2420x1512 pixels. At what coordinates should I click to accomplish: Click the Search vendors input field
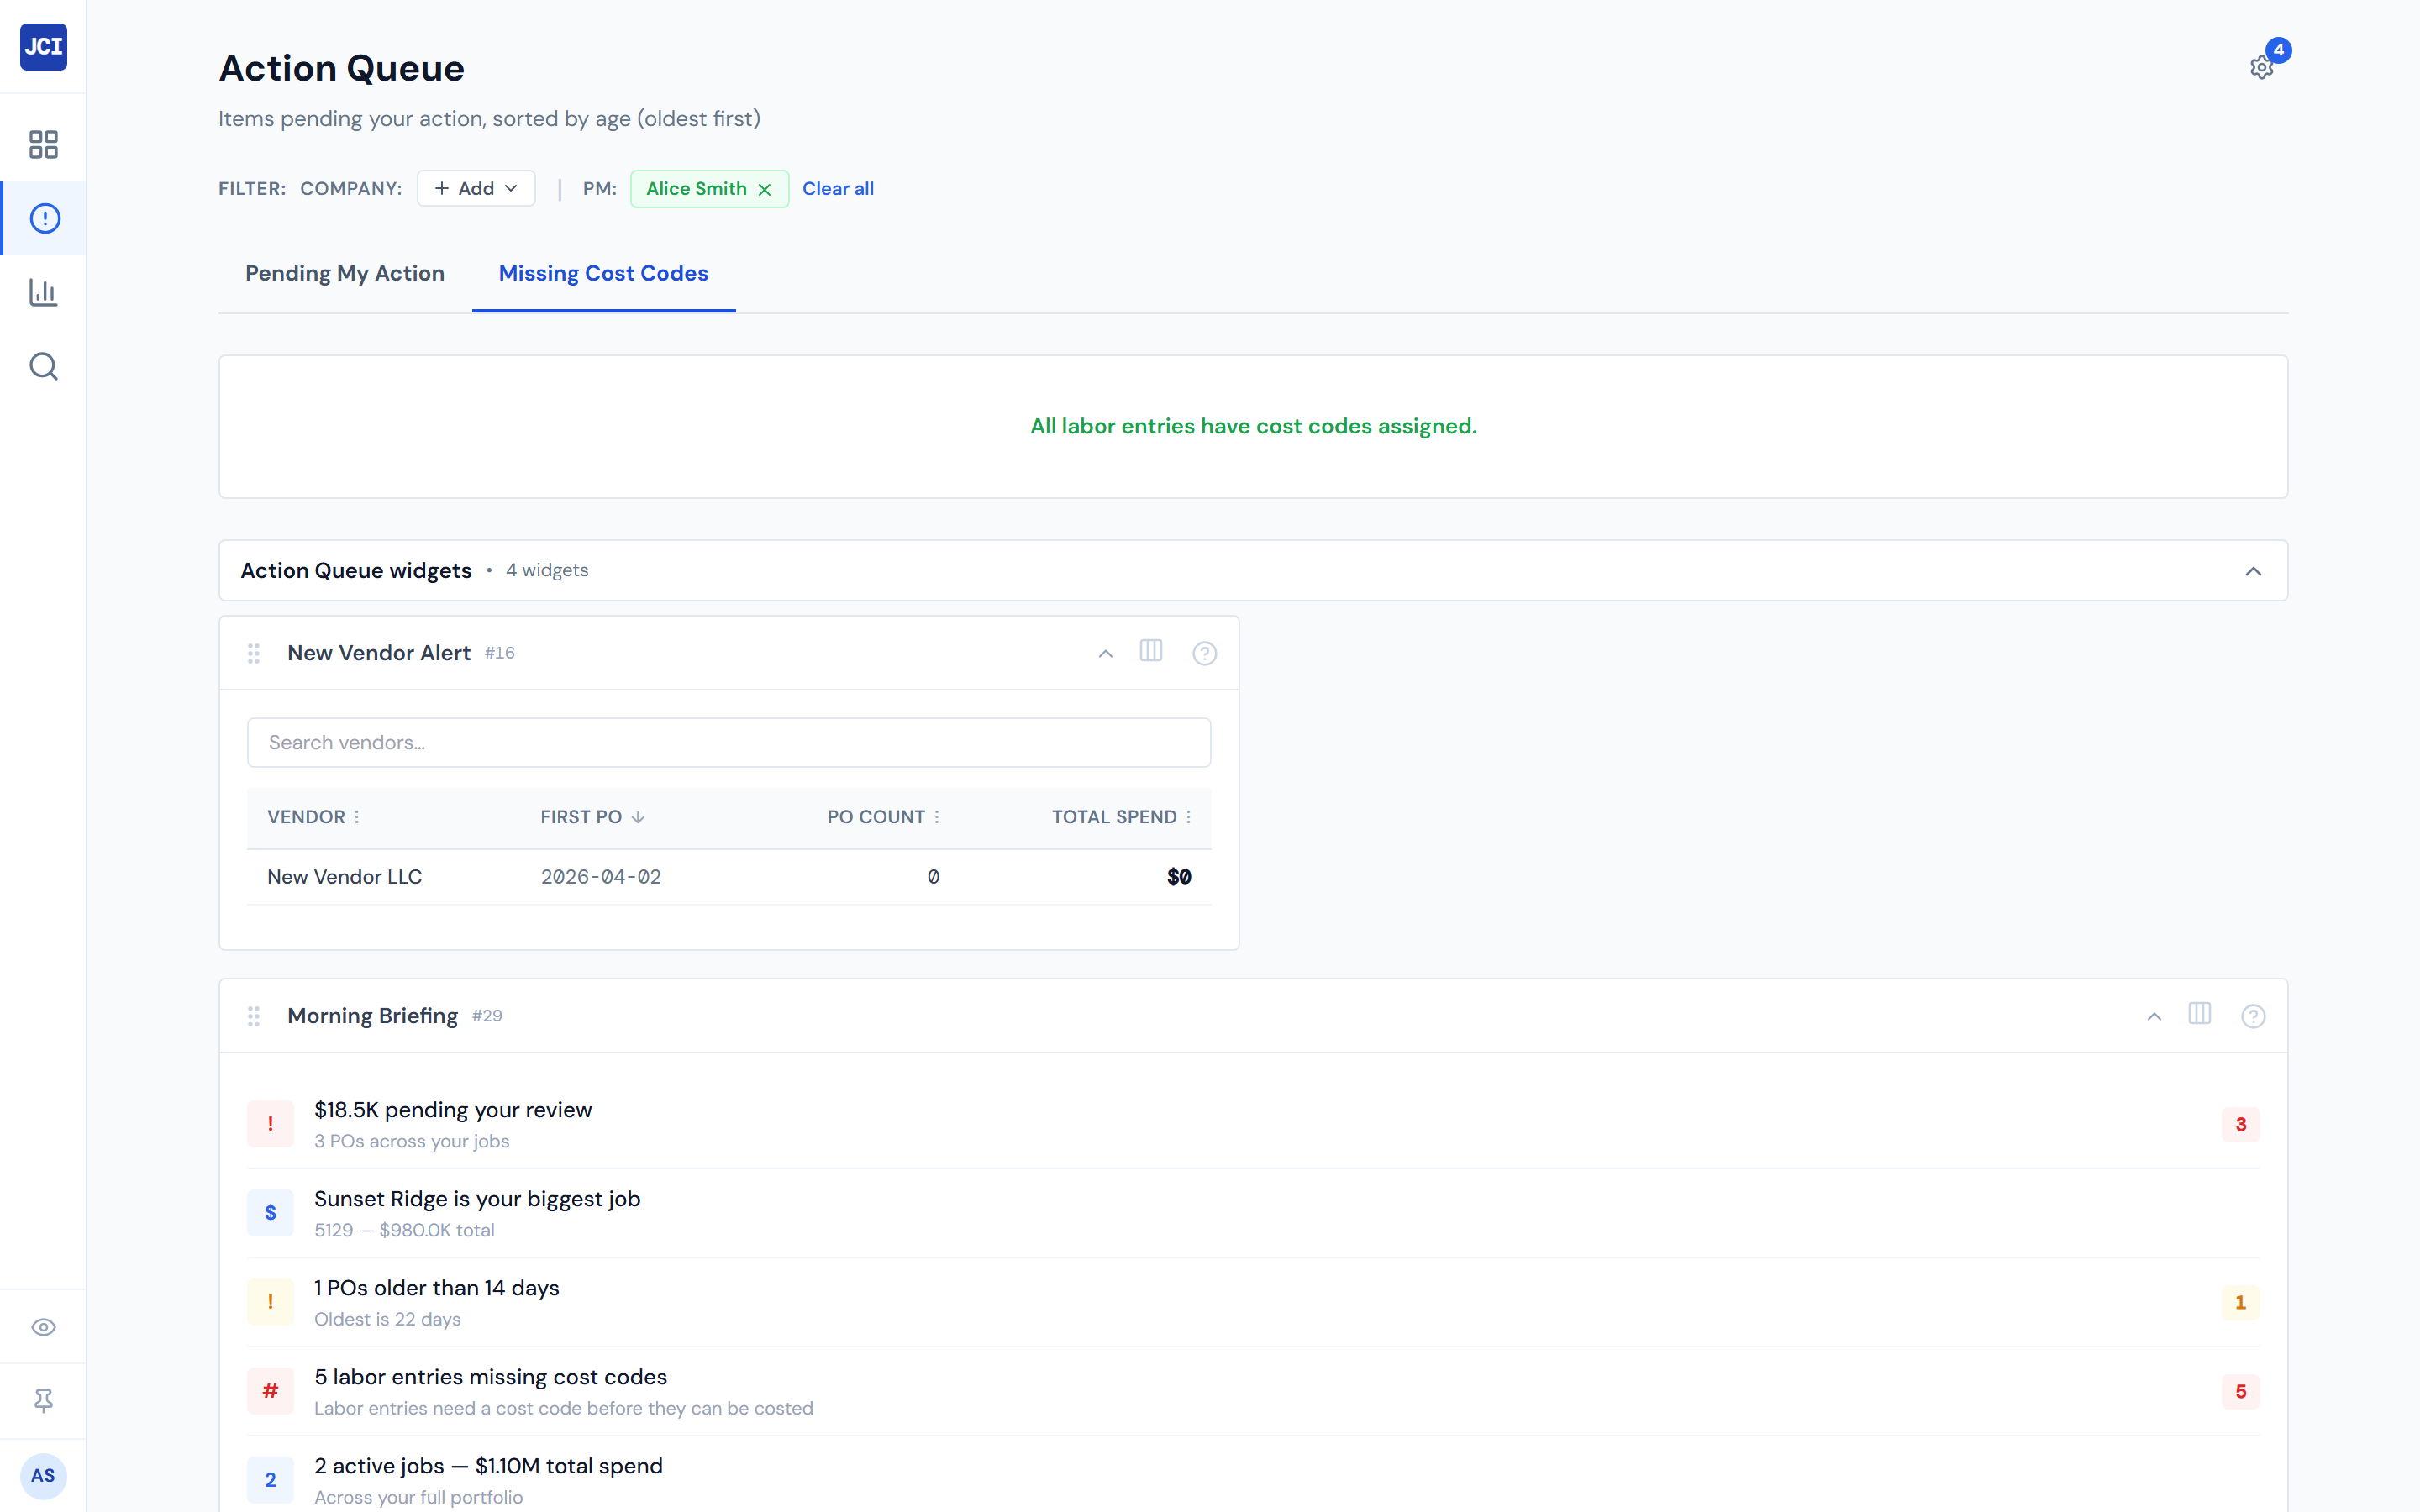(728, 742)
